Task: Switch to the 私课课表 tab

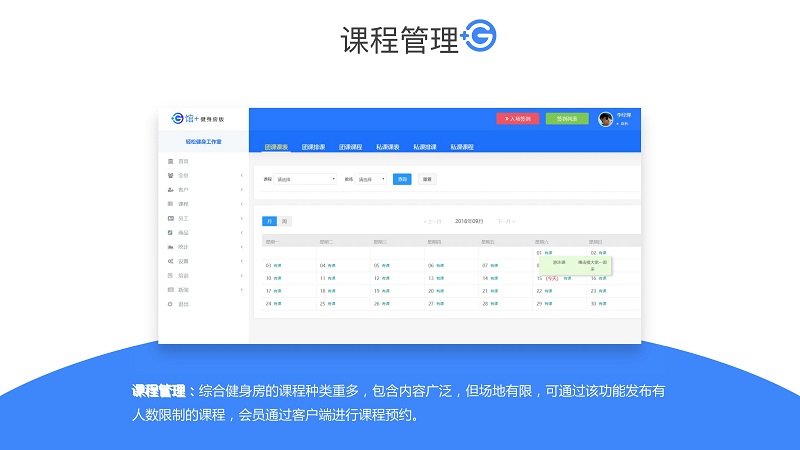Action: pyautogui.click(x=388, y=147)
